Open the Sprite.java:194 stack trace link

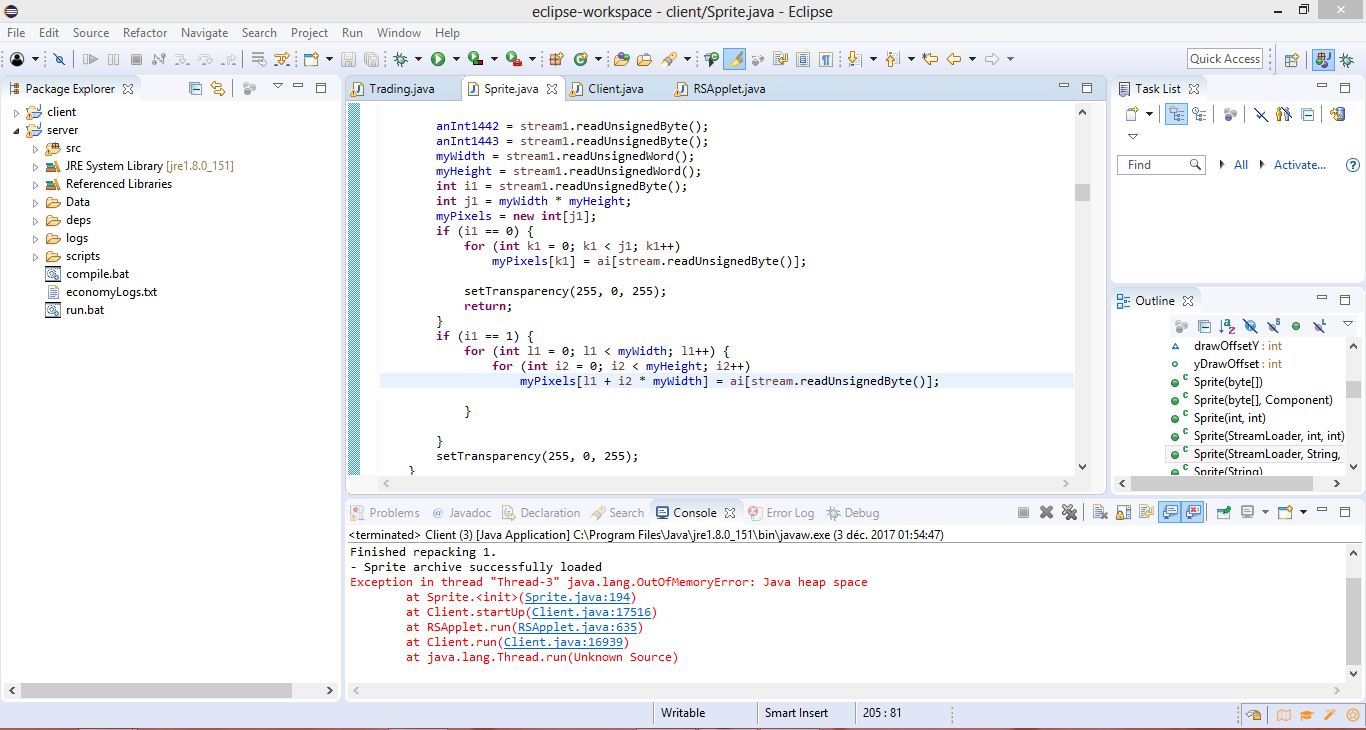579,597
